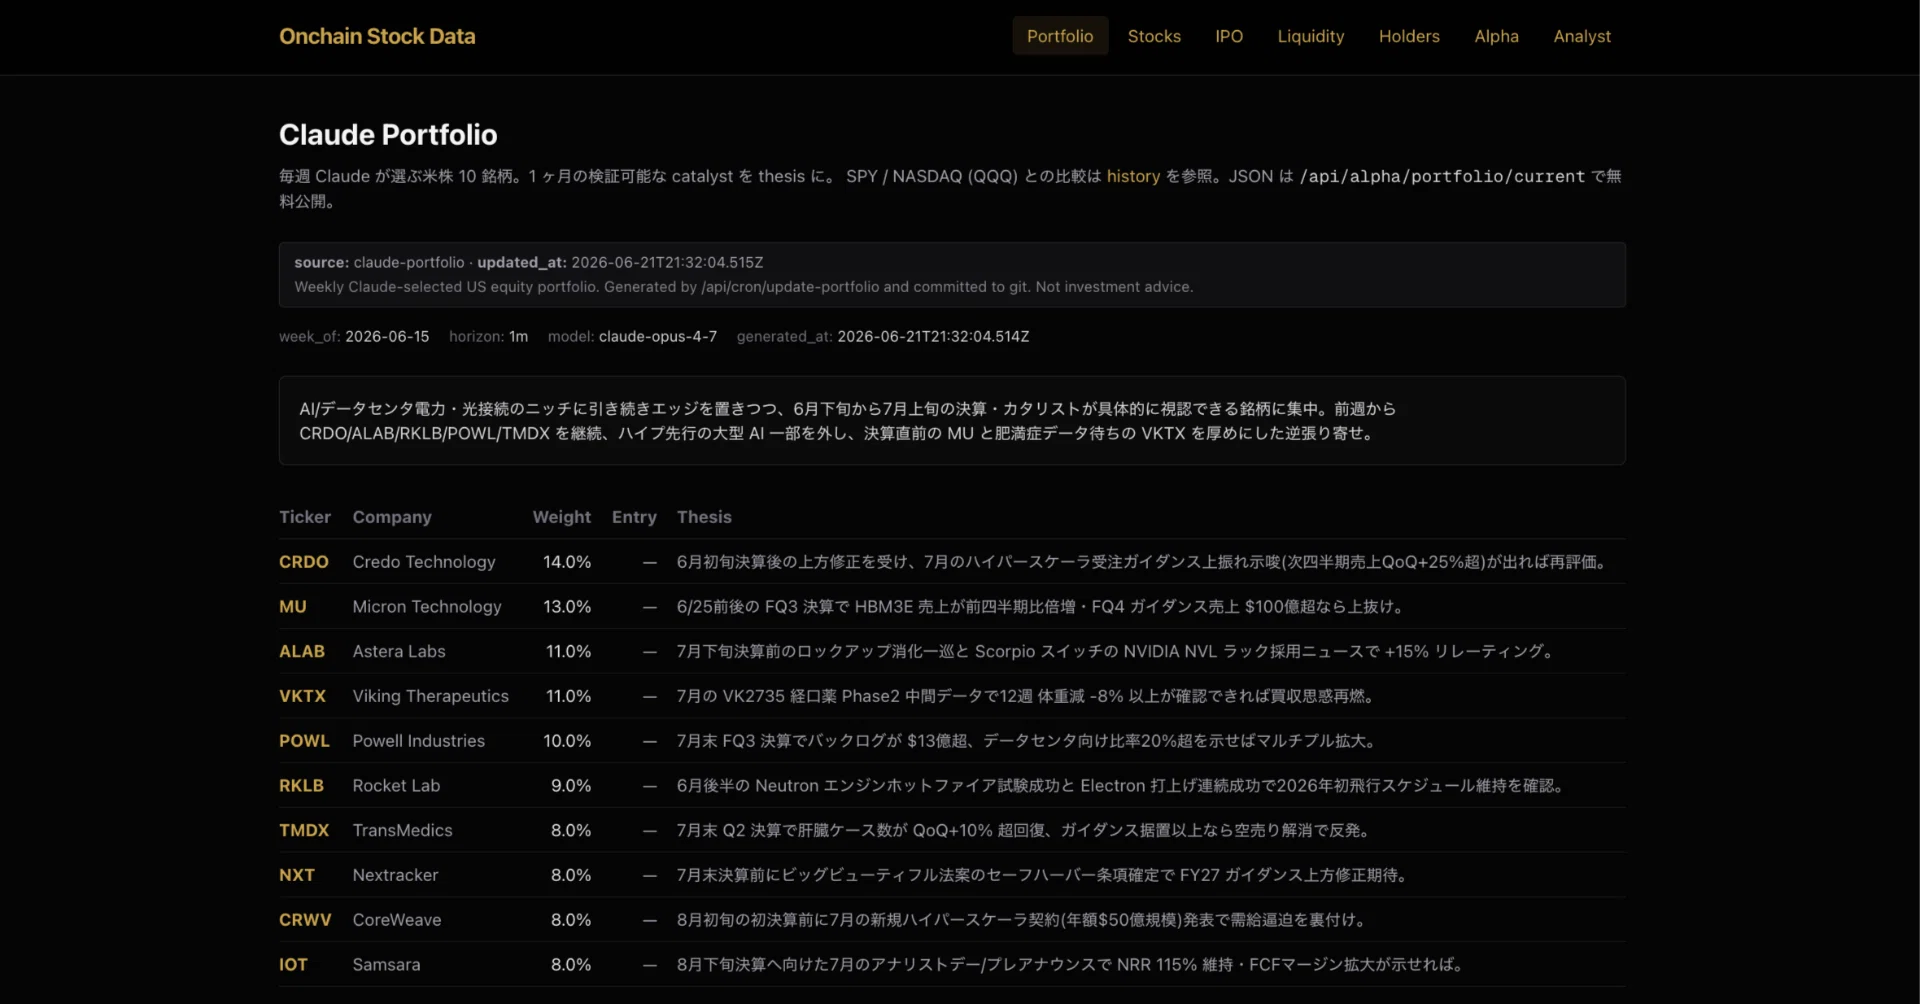Go to the IPO tab

pos(1229,36)
